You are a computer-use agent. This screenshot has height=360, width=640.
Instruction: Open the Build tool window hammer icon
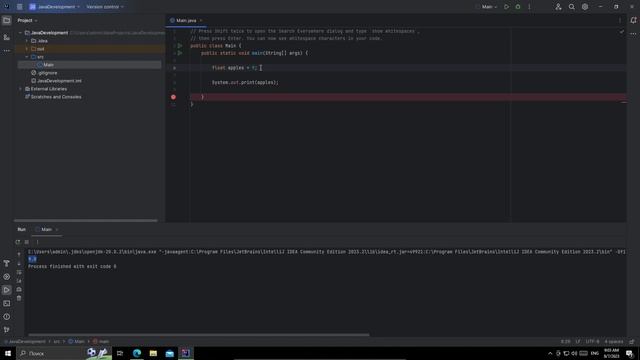(x=7, y=263)
